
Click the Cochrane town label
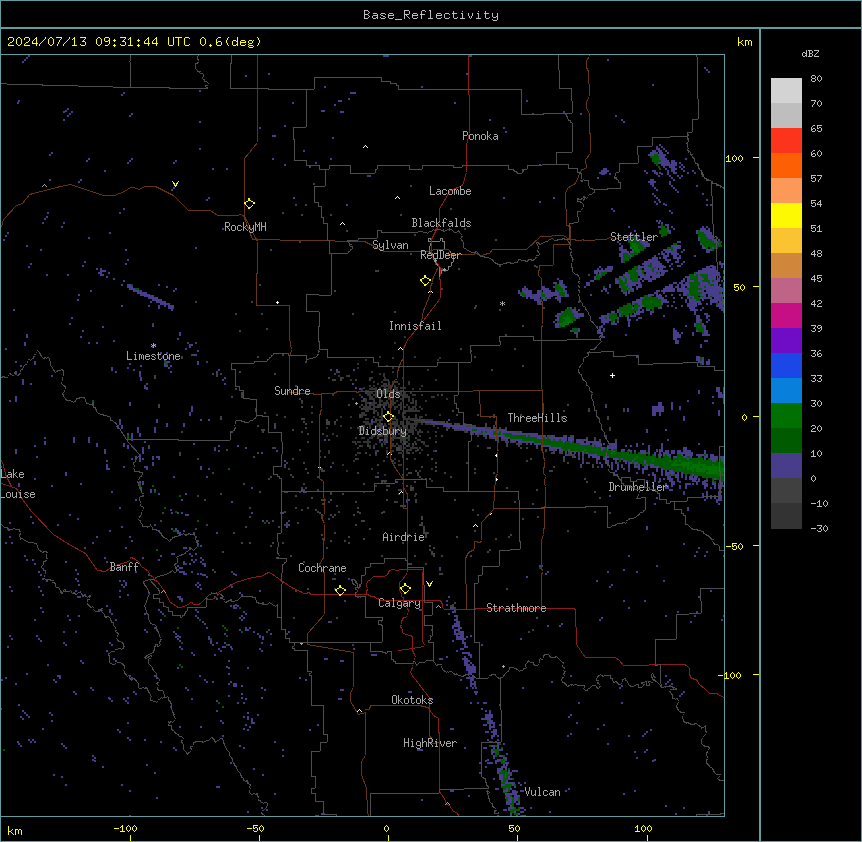[322, 568]
